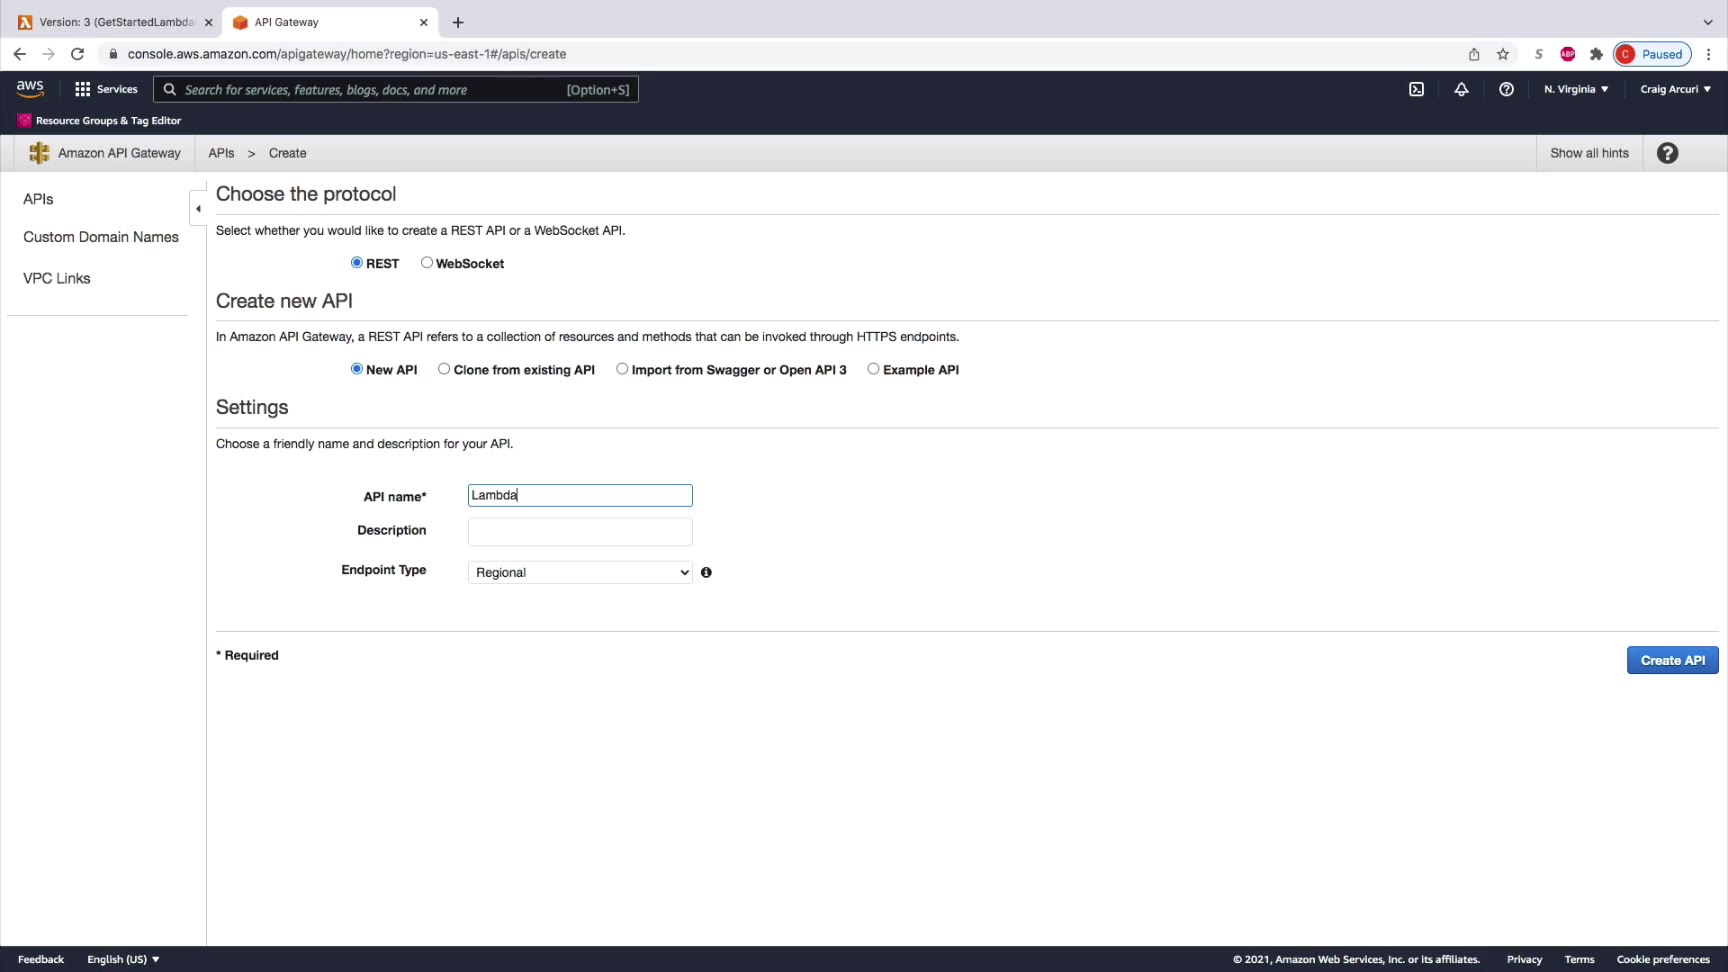Click the browser forward arrow
The image size is (1728, 972).
pyautogui.click(x=48, y=54)
